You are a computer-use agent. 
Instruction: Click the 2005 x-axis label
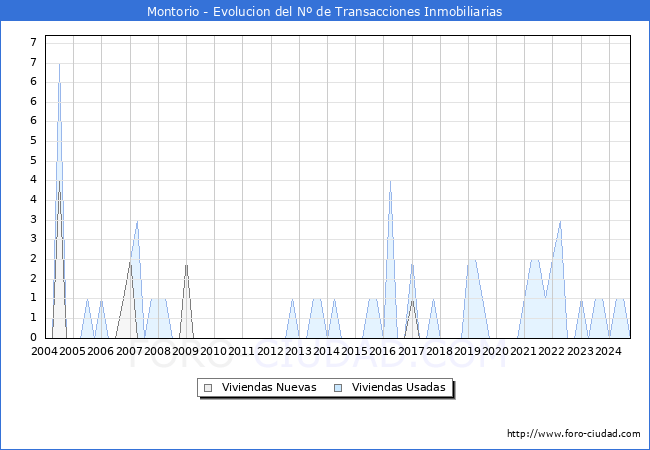[72, 351]
